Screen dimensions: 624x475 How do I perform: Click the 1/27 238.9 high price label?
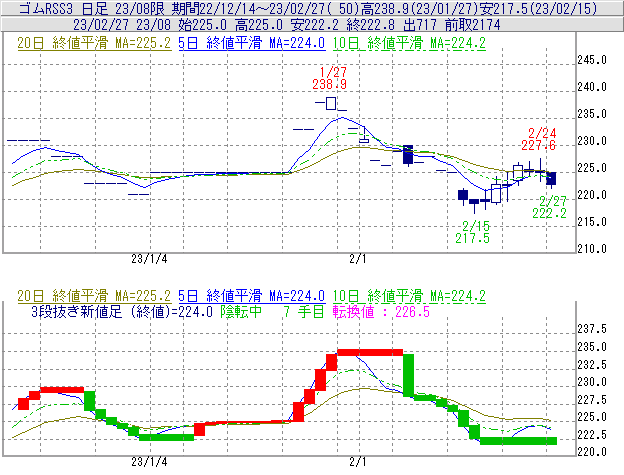click(330, 78)
